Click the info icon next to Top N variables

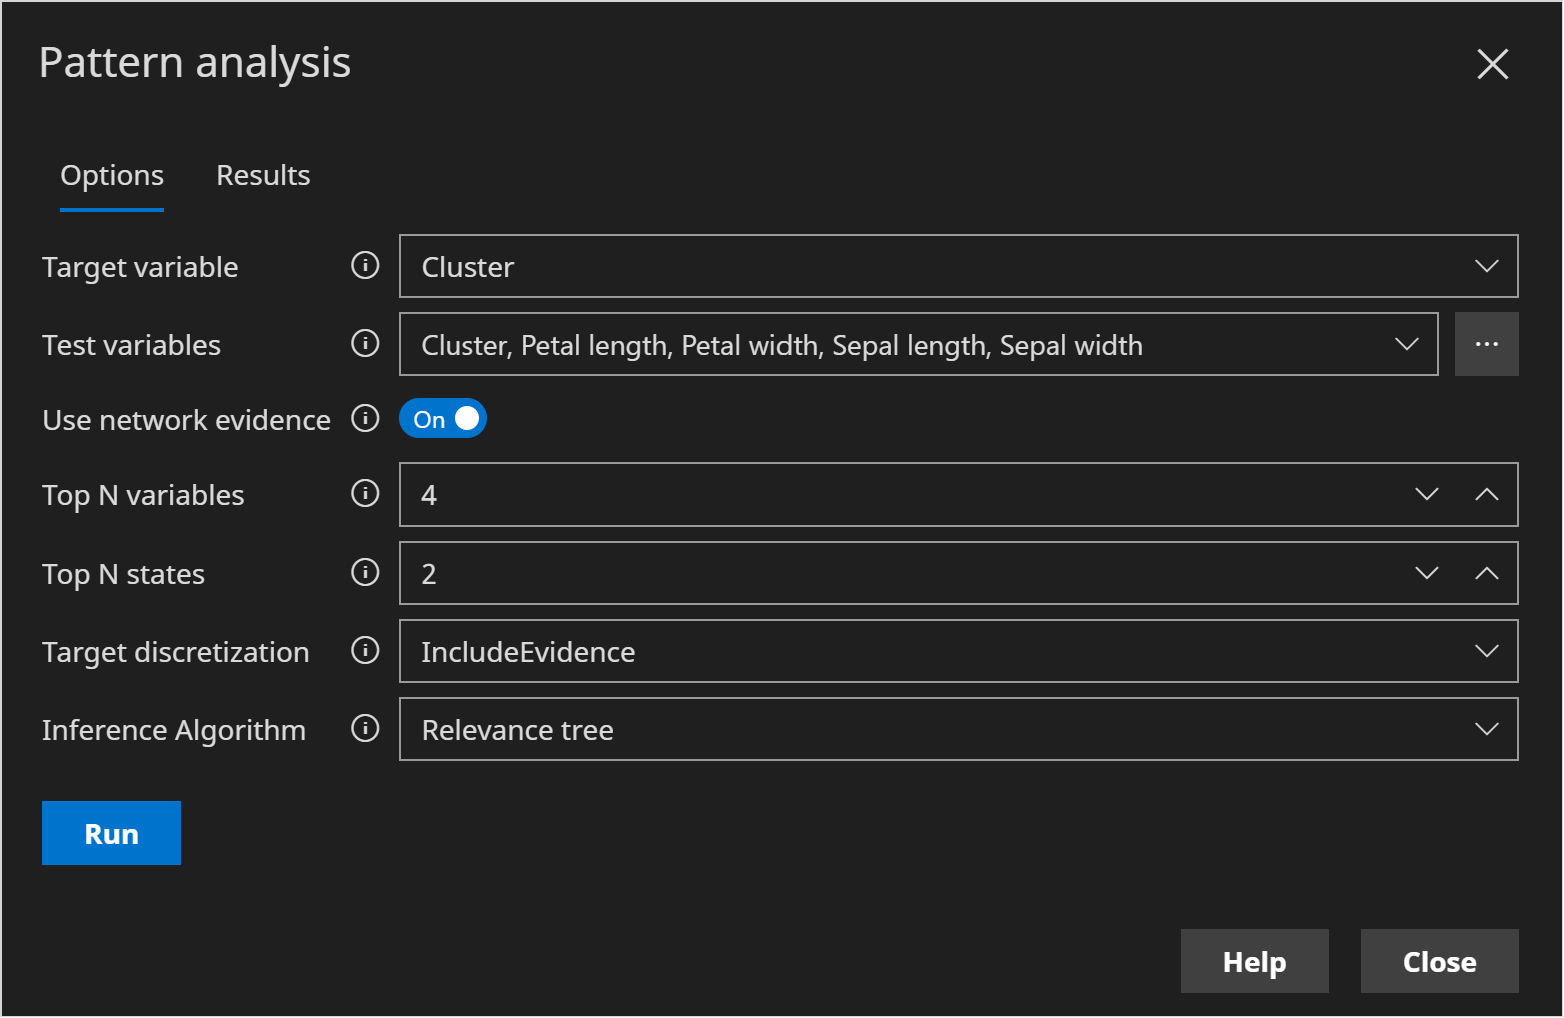tap(365, 494)
